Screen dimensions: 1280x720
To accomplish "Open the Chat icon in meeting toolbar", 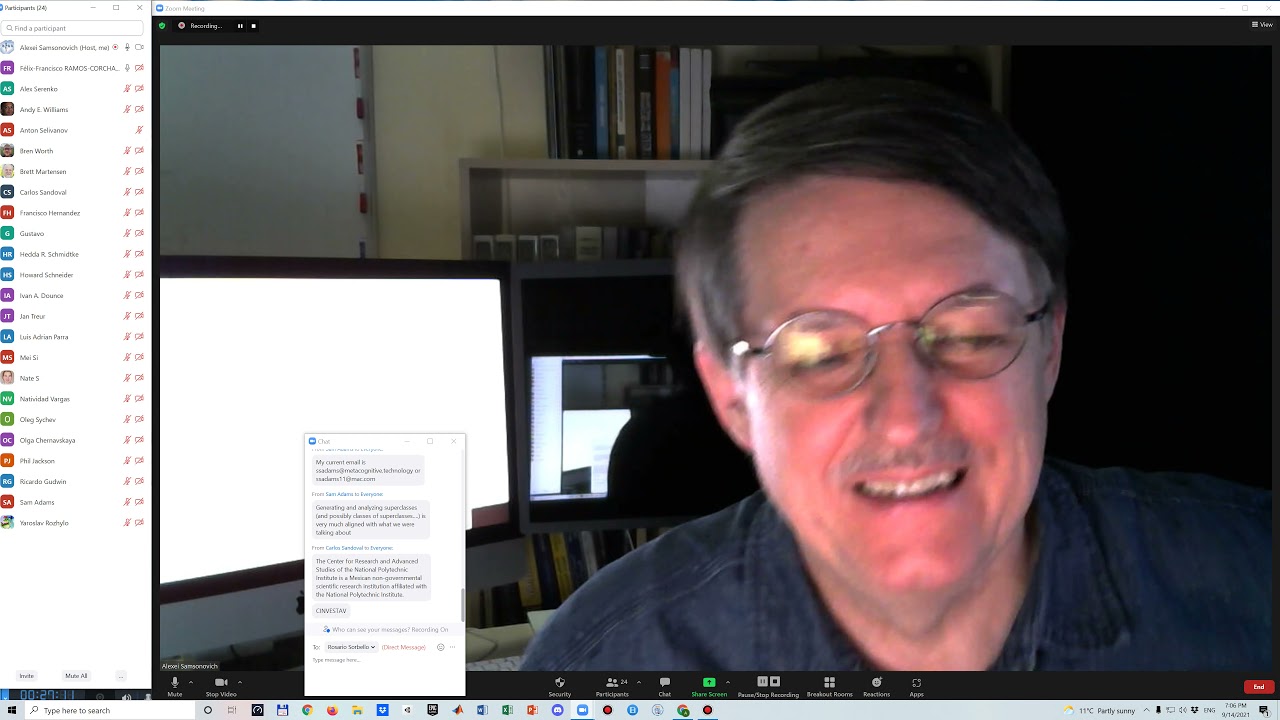I will [x=664, y=682].
